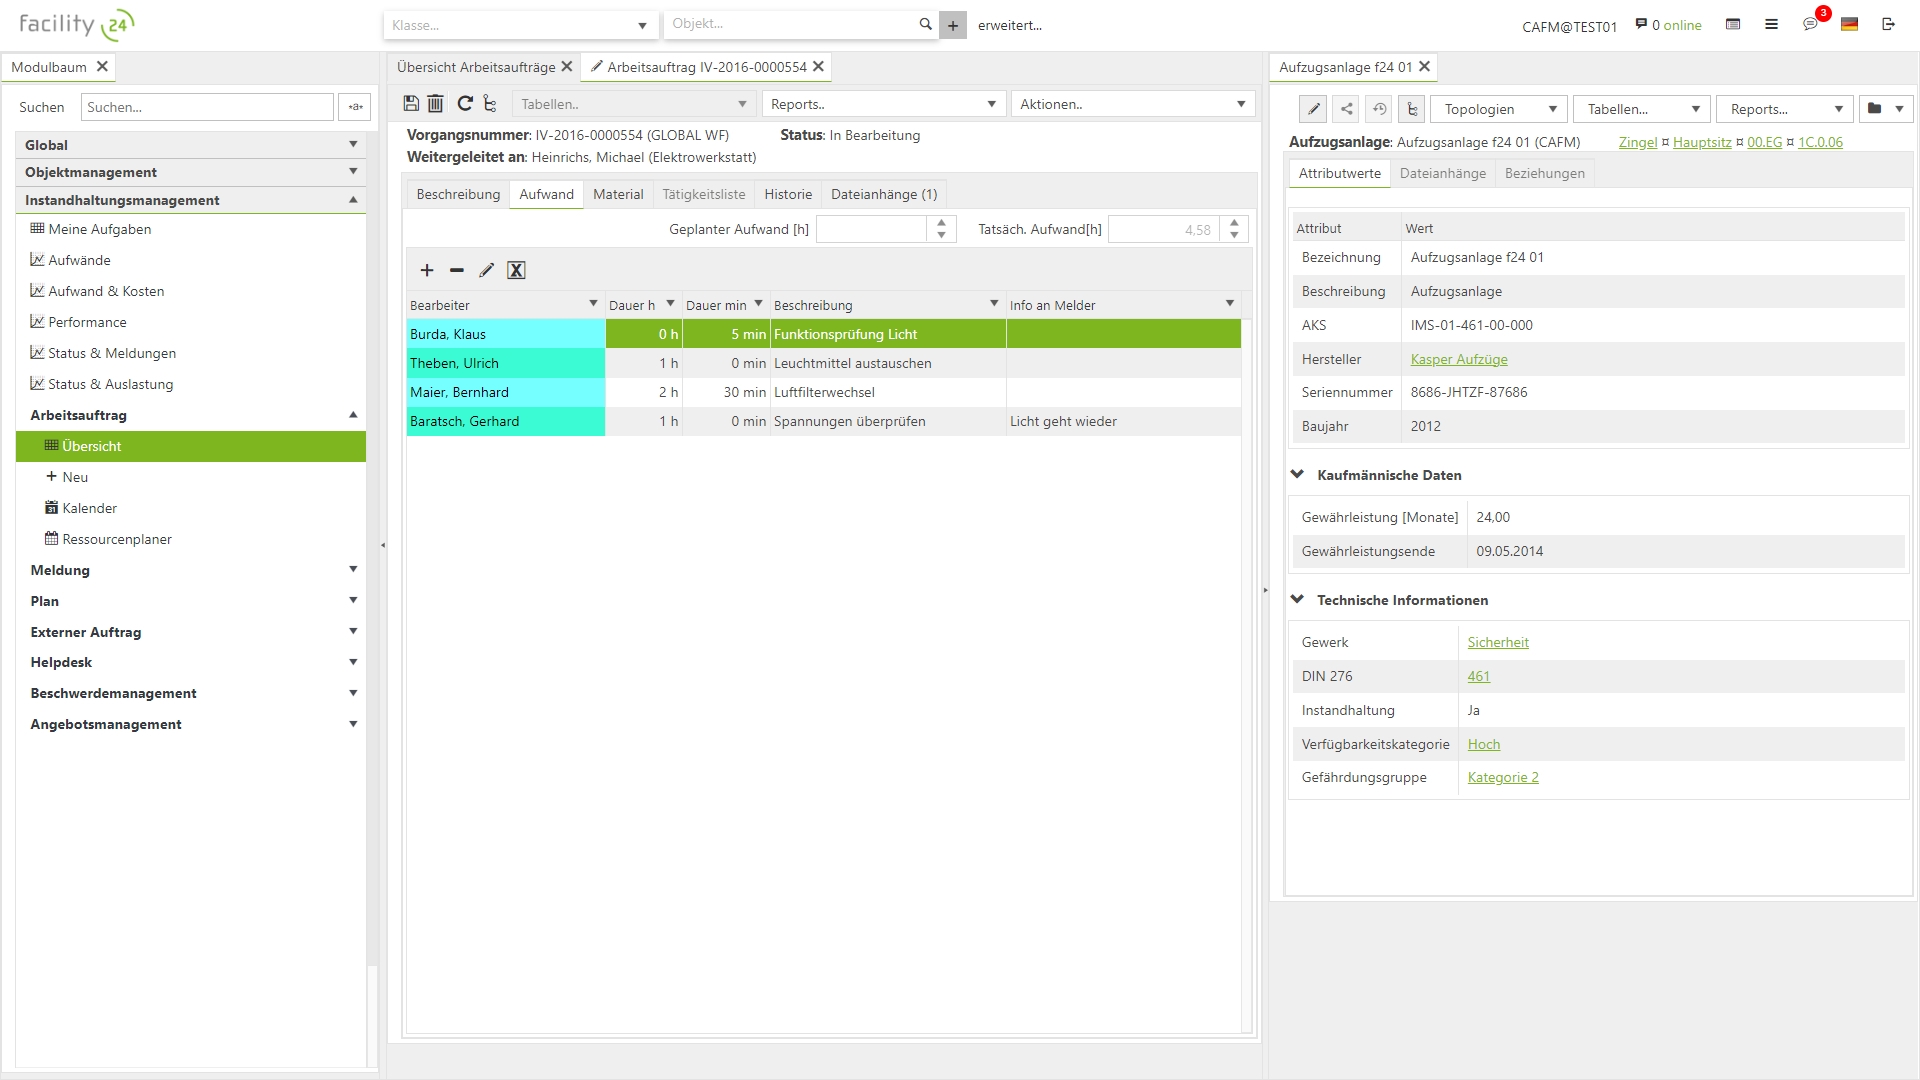Add a new effort row with plus icon
This screenshot has height=1080, width=1920.
coord(427,270)
